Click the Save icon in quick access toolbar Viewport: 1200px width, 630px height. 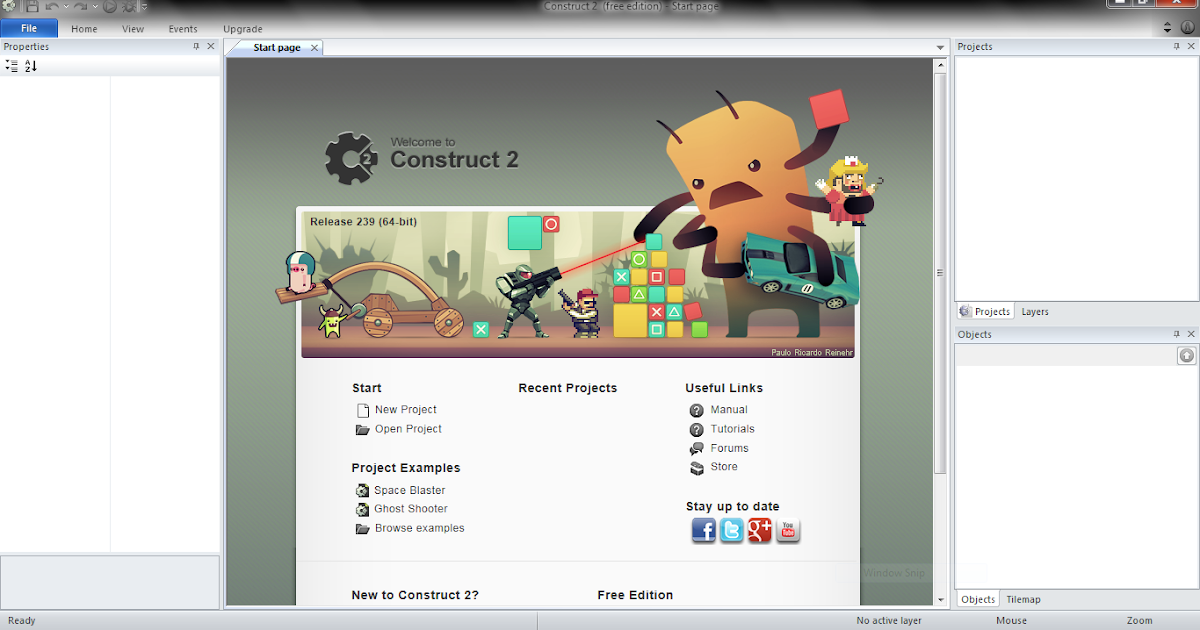coord(33,6)
